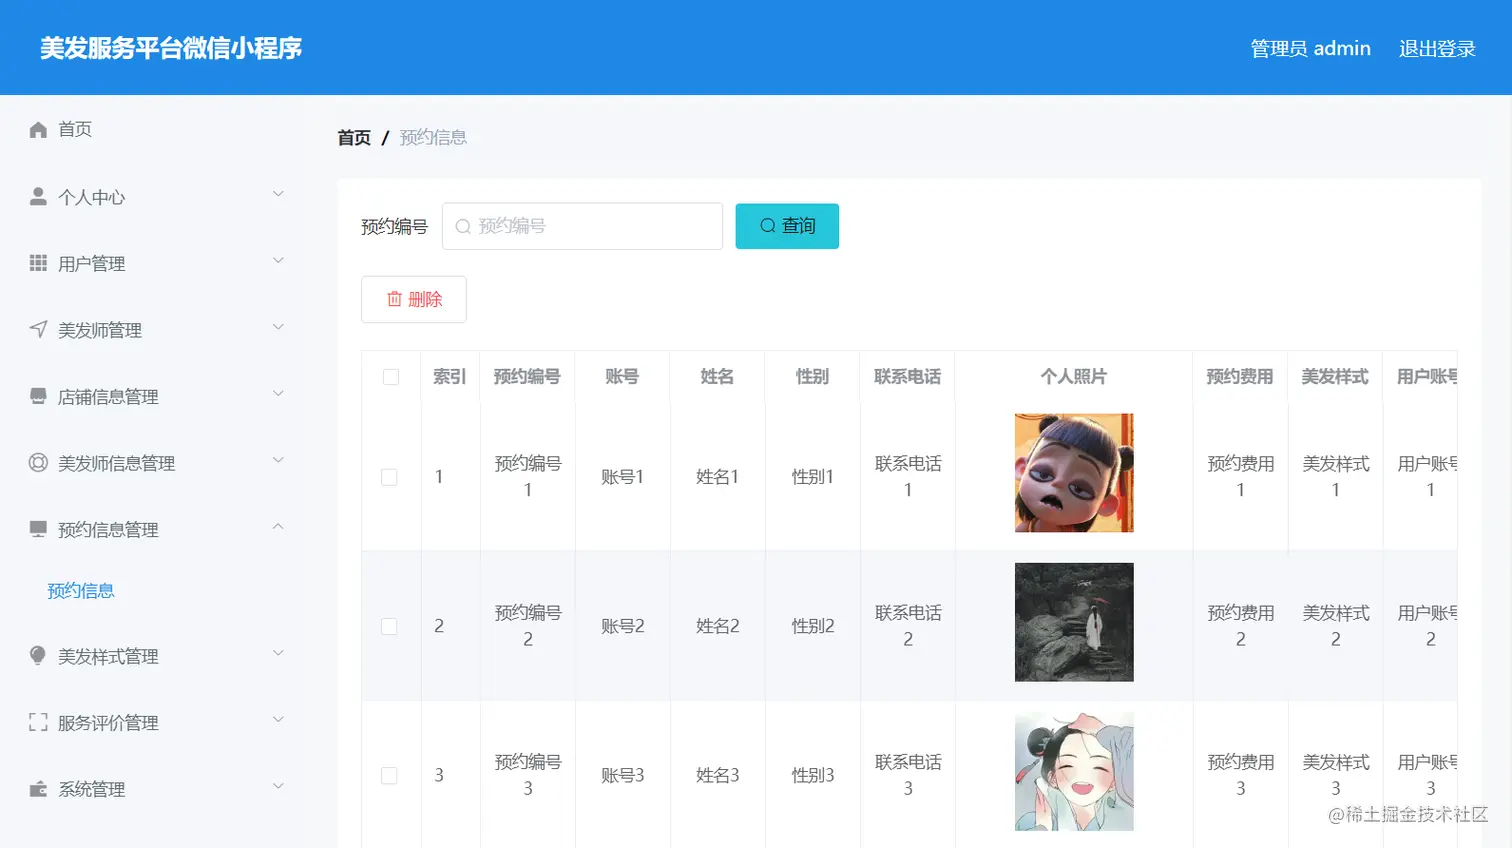The height and width of the screenshot is (848, 1512).
Task: Click the grid icon beside 用户管理
Action: (x=38, y=263)
